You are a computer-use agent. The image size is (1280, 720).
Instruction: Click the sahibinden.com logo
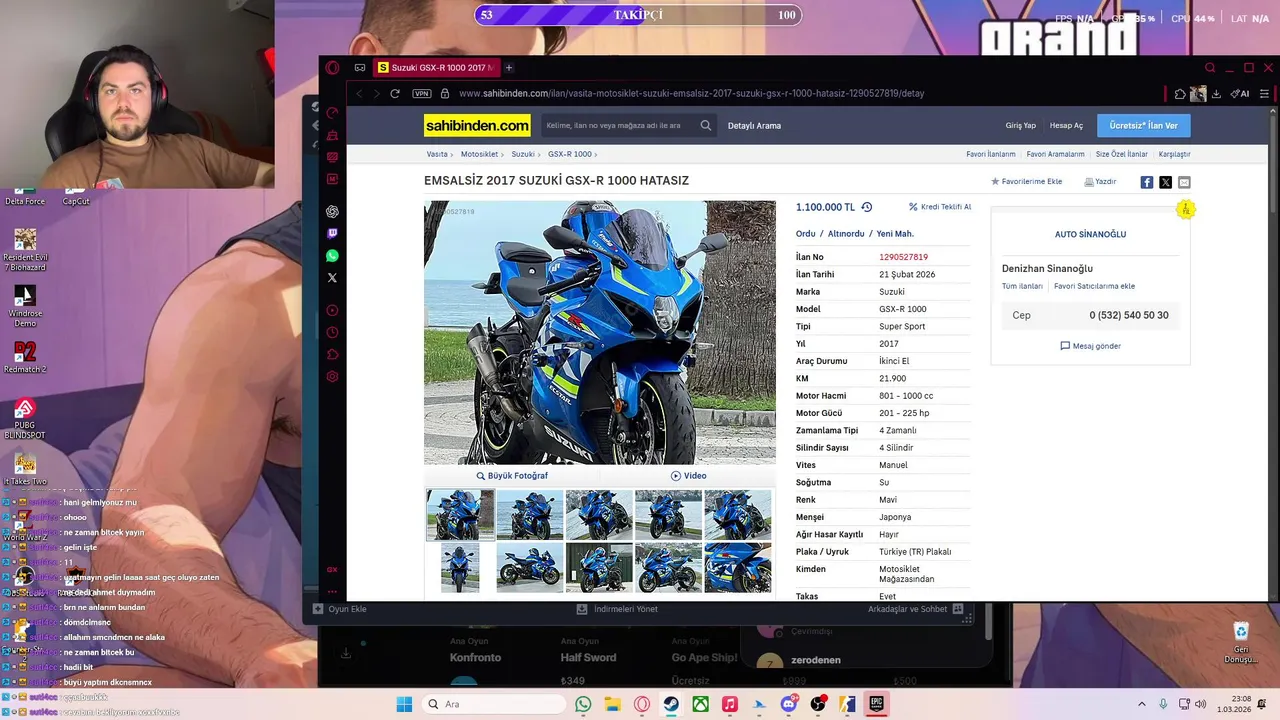tap(478, 125)
